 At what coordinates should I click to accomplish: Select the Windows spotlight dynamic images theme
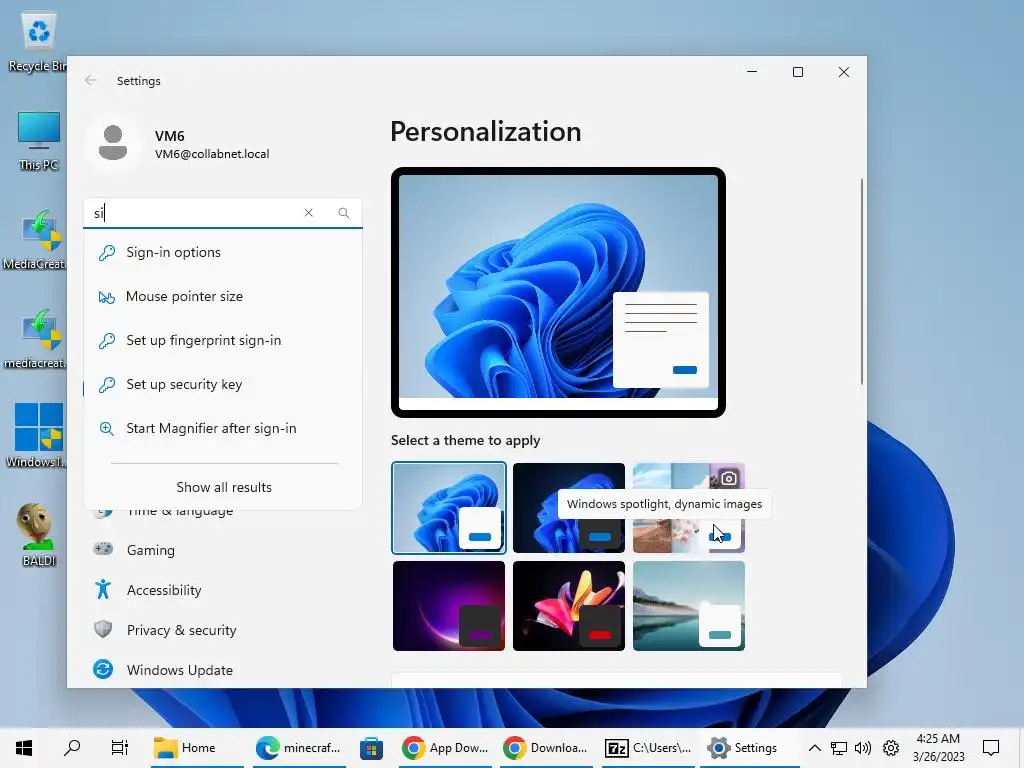(688, 507)
